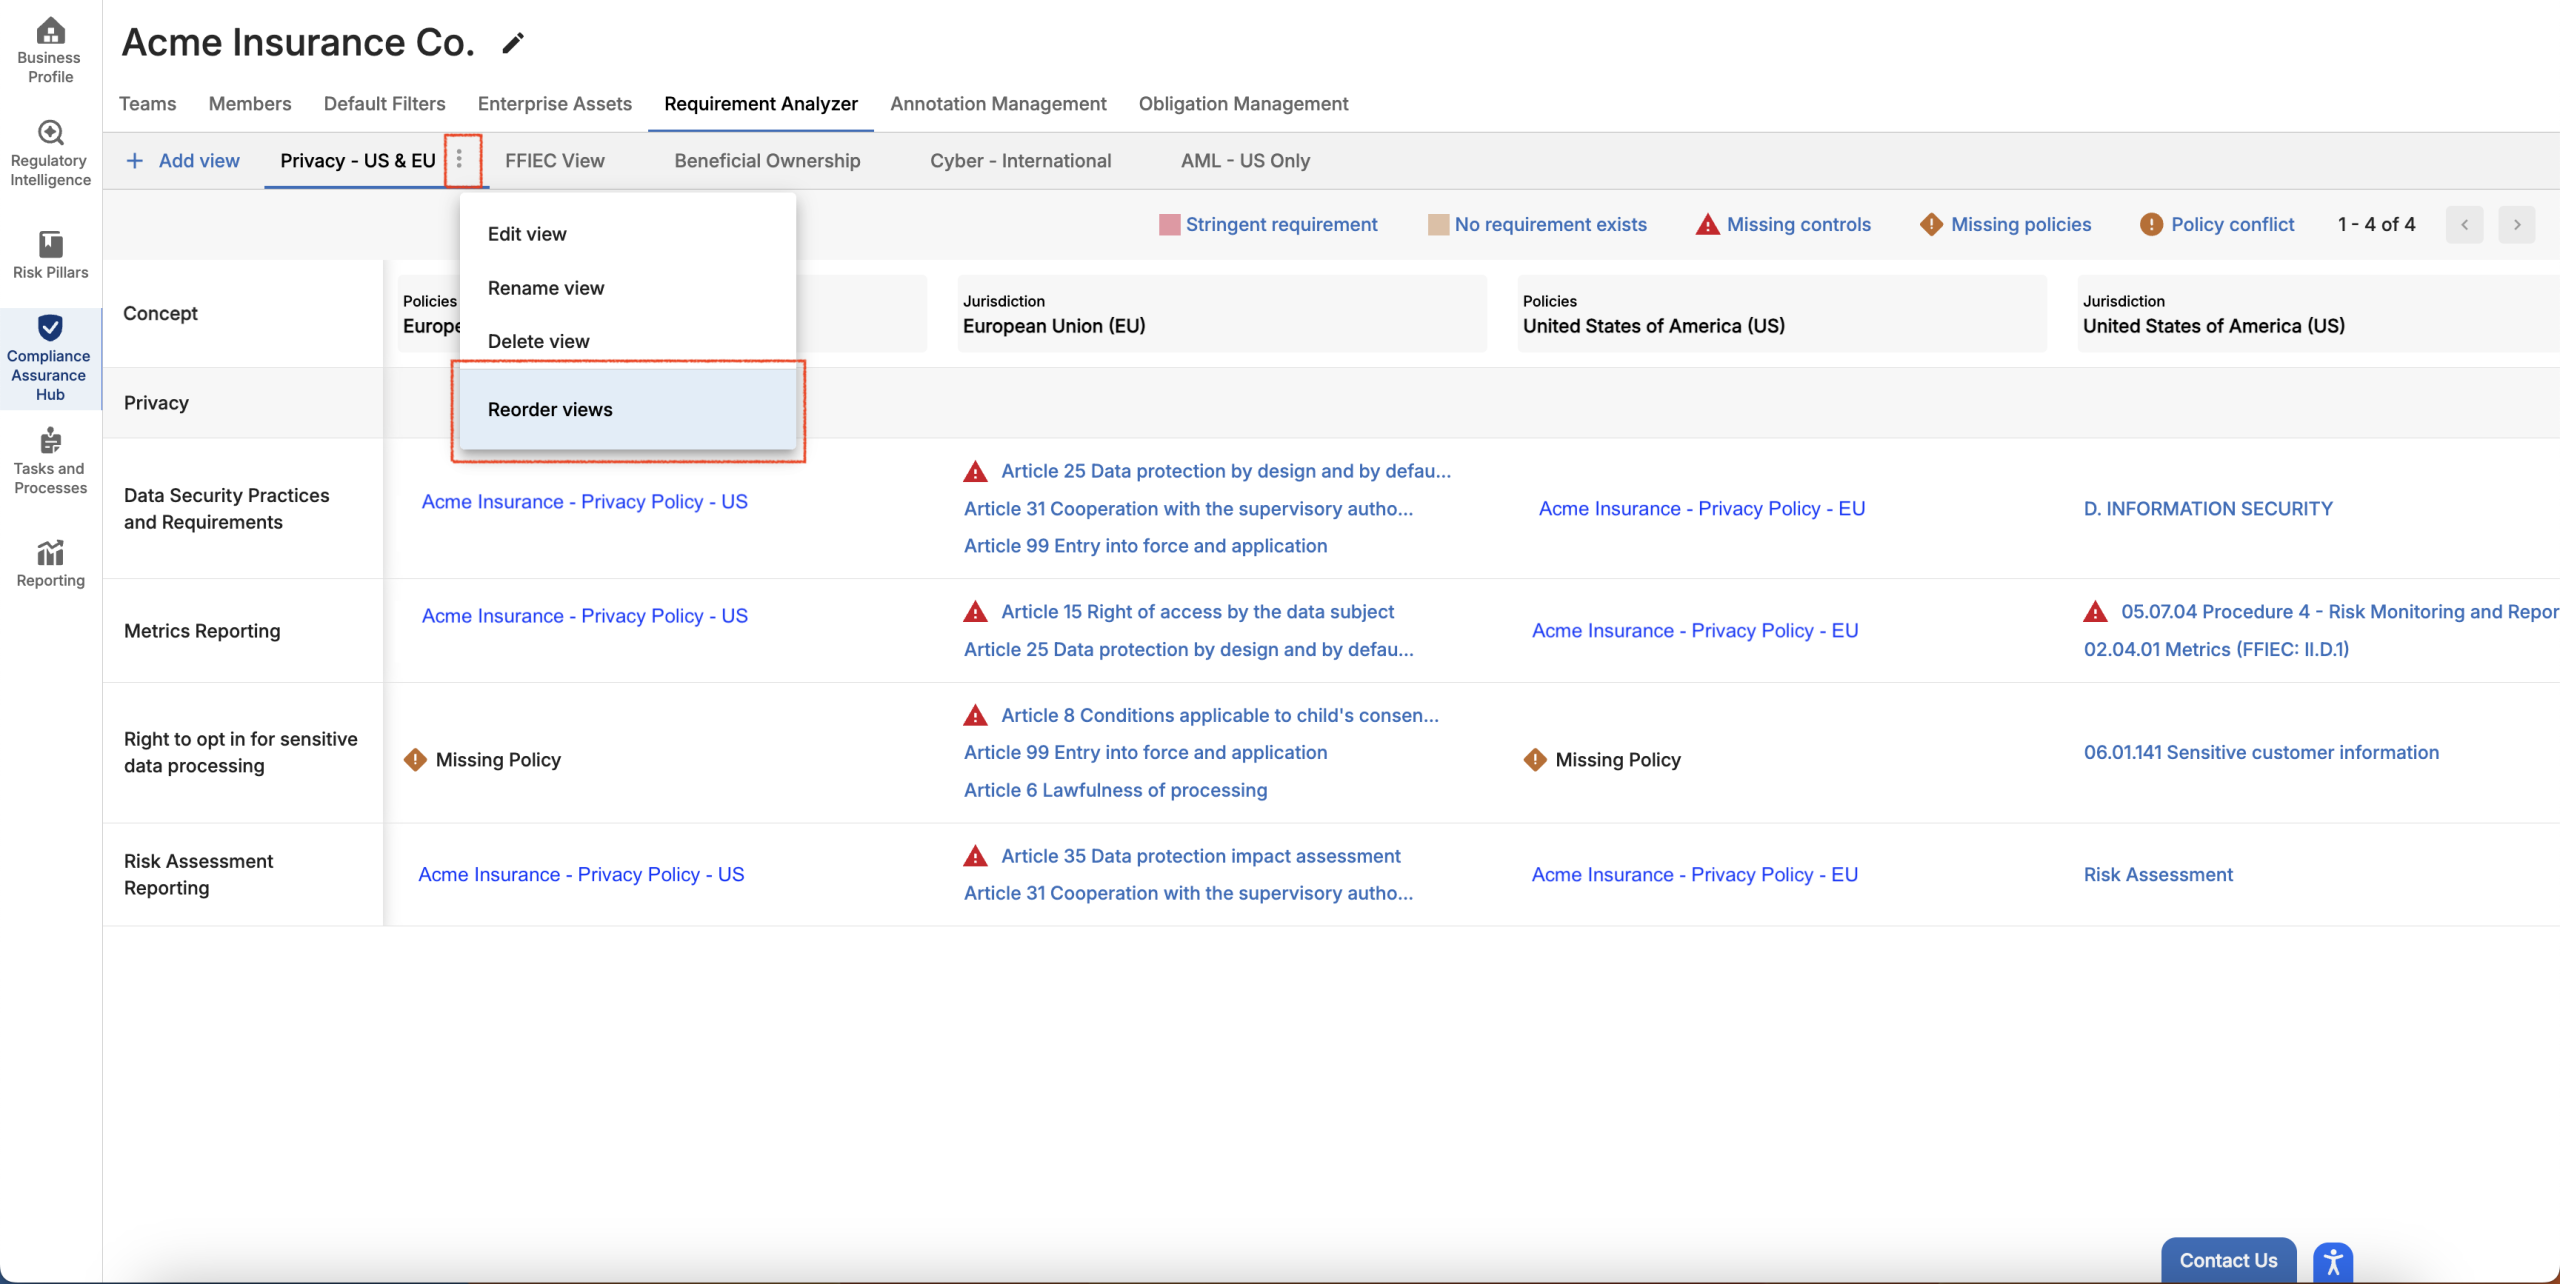
Task: Open the FFIEC View tab
Action: pos(555,160)
